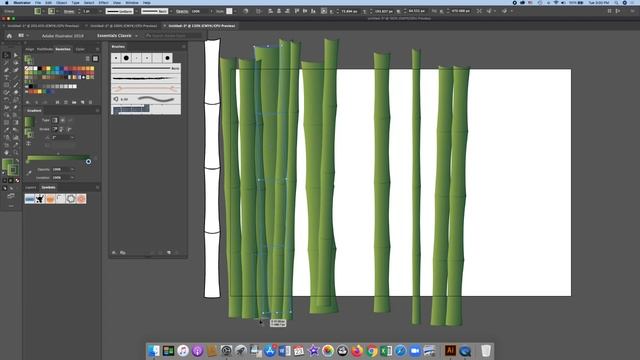Open the arrange documents dropdown

pyautogui.click(x=23, y=36)
